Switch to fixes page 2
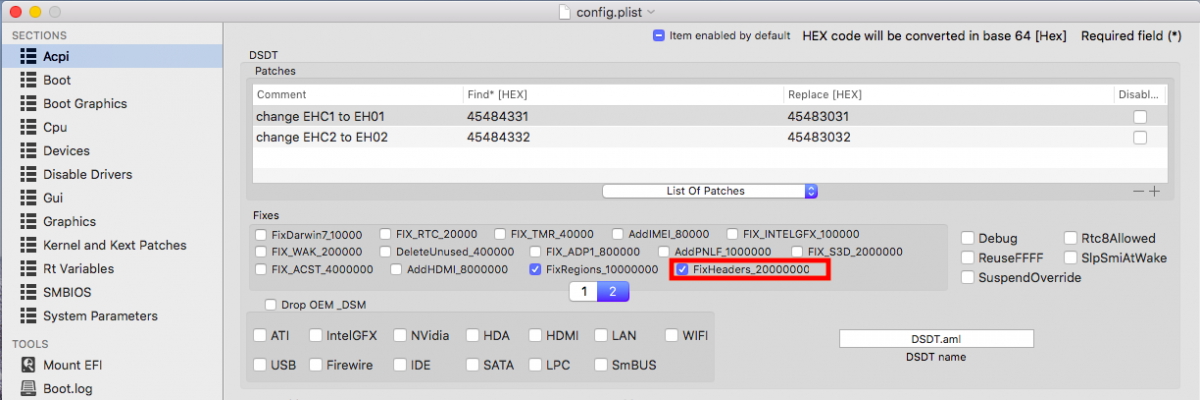The height and width of the screenshot is (400, 1200). 612,292
